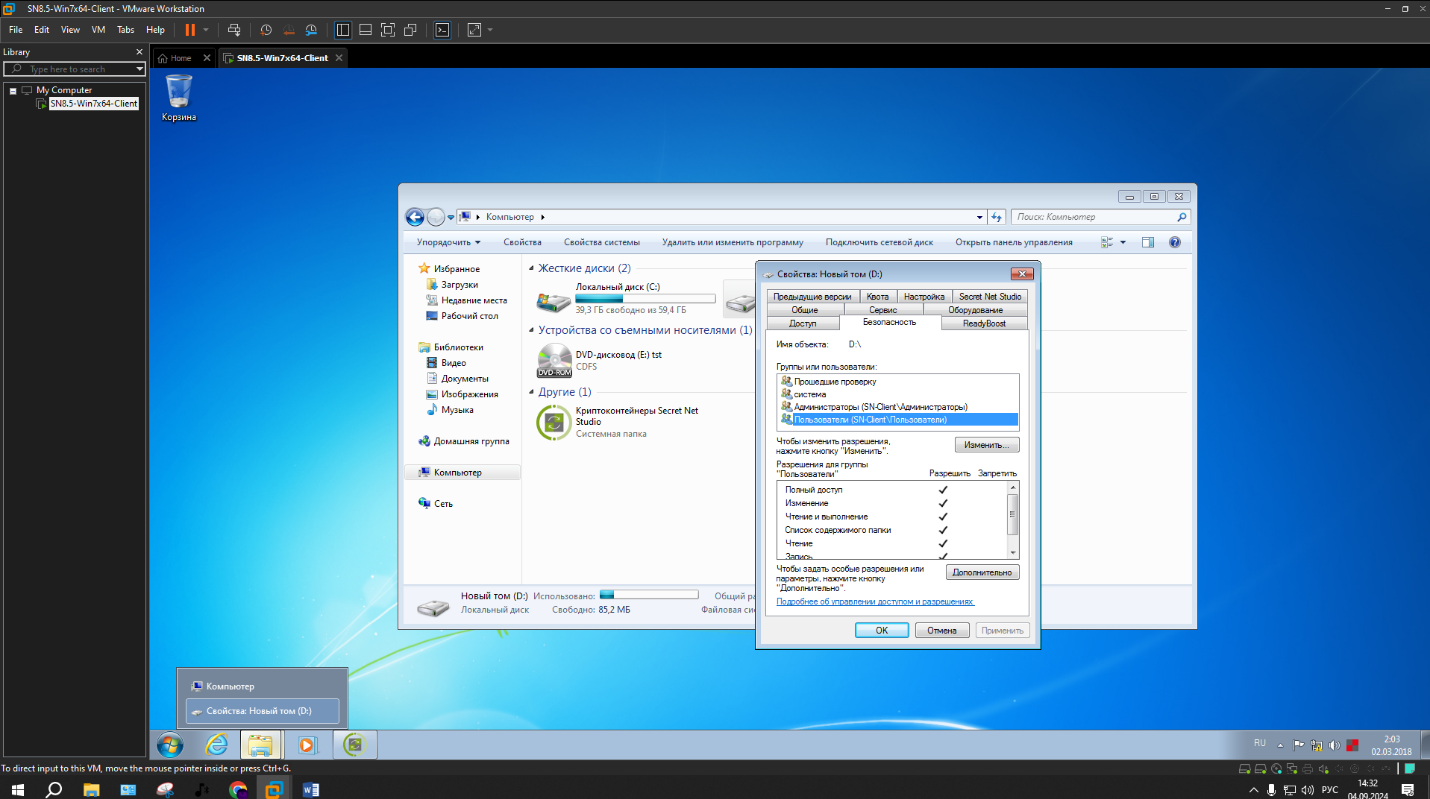Enter full screen mode icon
This screenshot has height=799, width=1430.
(388, 30)
